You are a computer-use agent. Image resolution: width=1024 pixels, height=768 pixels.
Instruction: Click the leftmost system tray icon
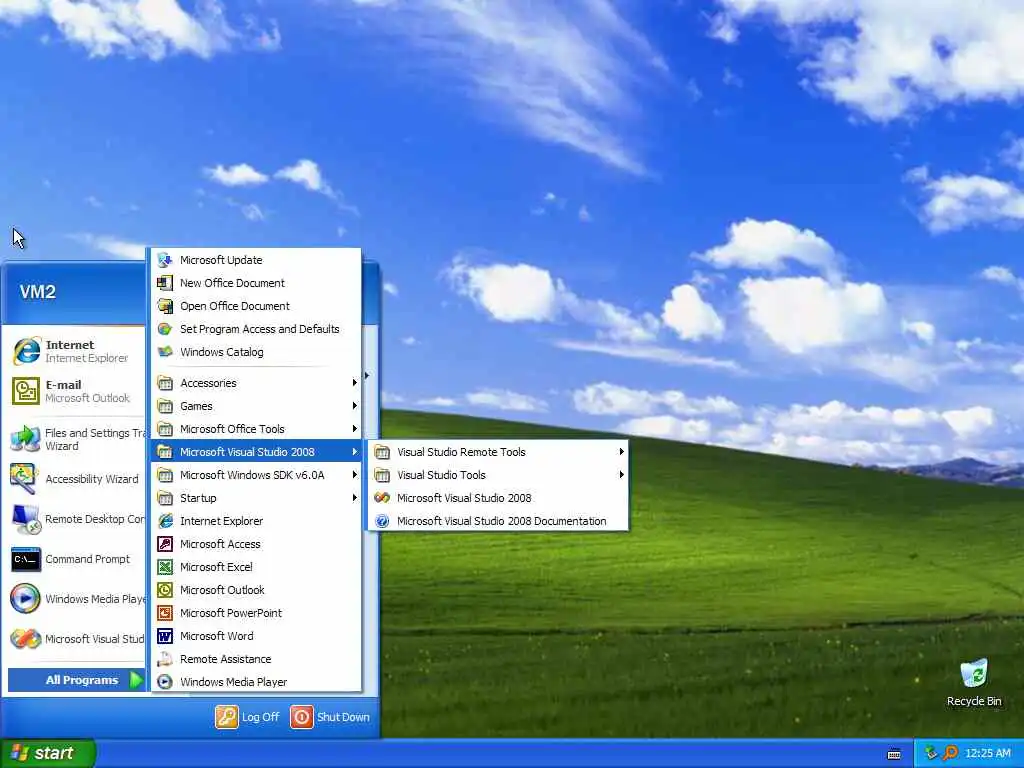[931, 753]
